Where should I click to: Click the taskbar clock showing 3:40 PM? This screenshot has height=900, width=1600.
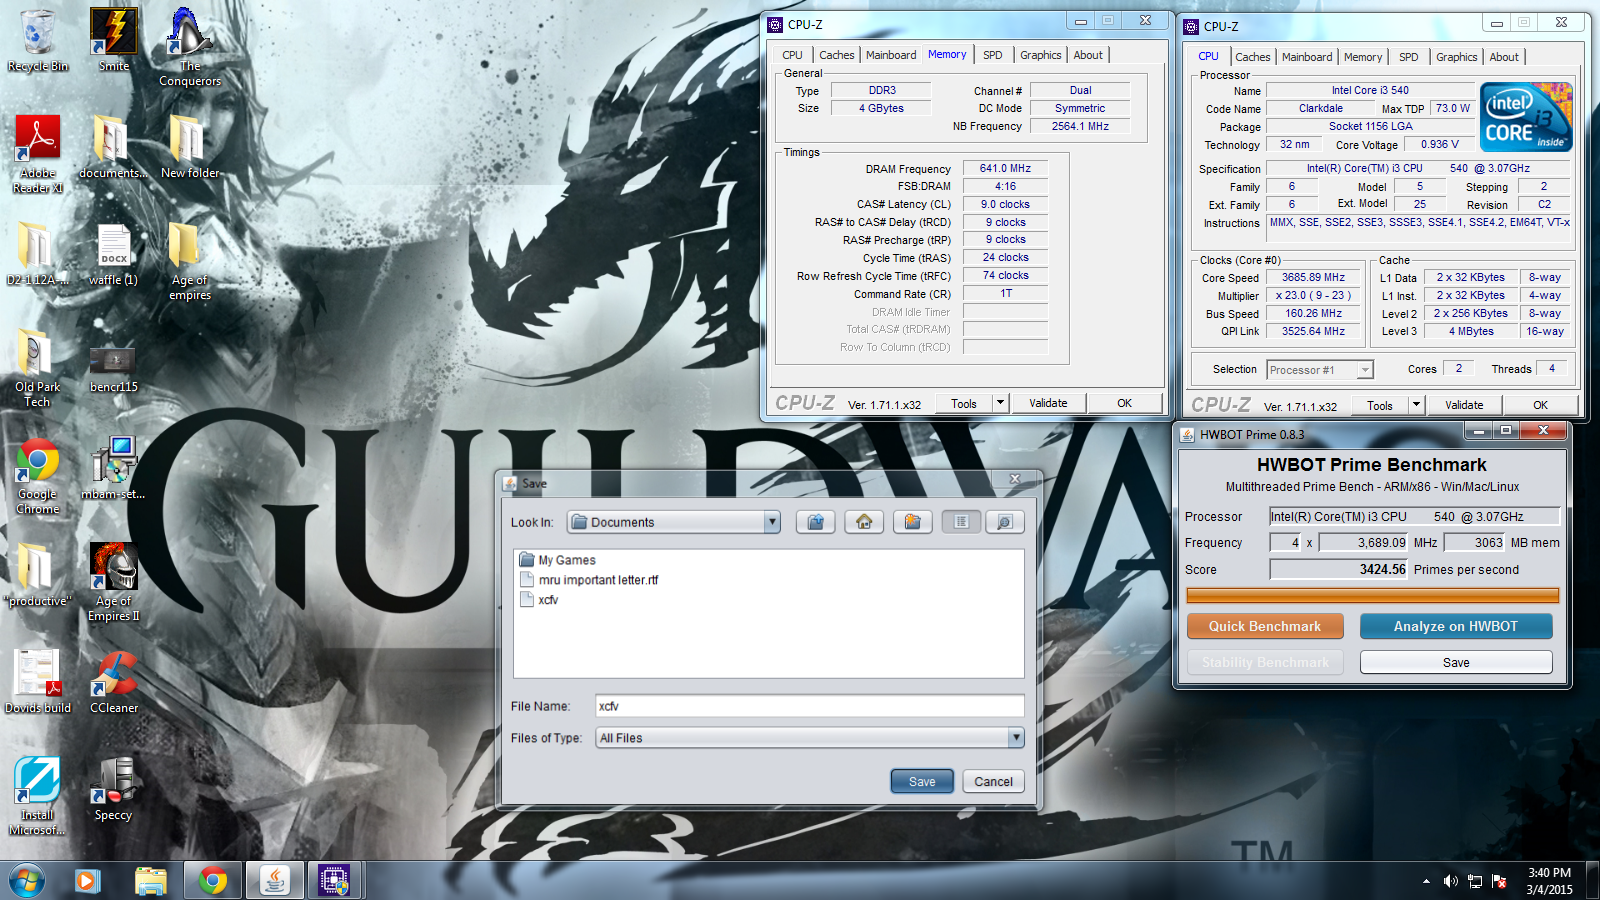(1549, 881)
